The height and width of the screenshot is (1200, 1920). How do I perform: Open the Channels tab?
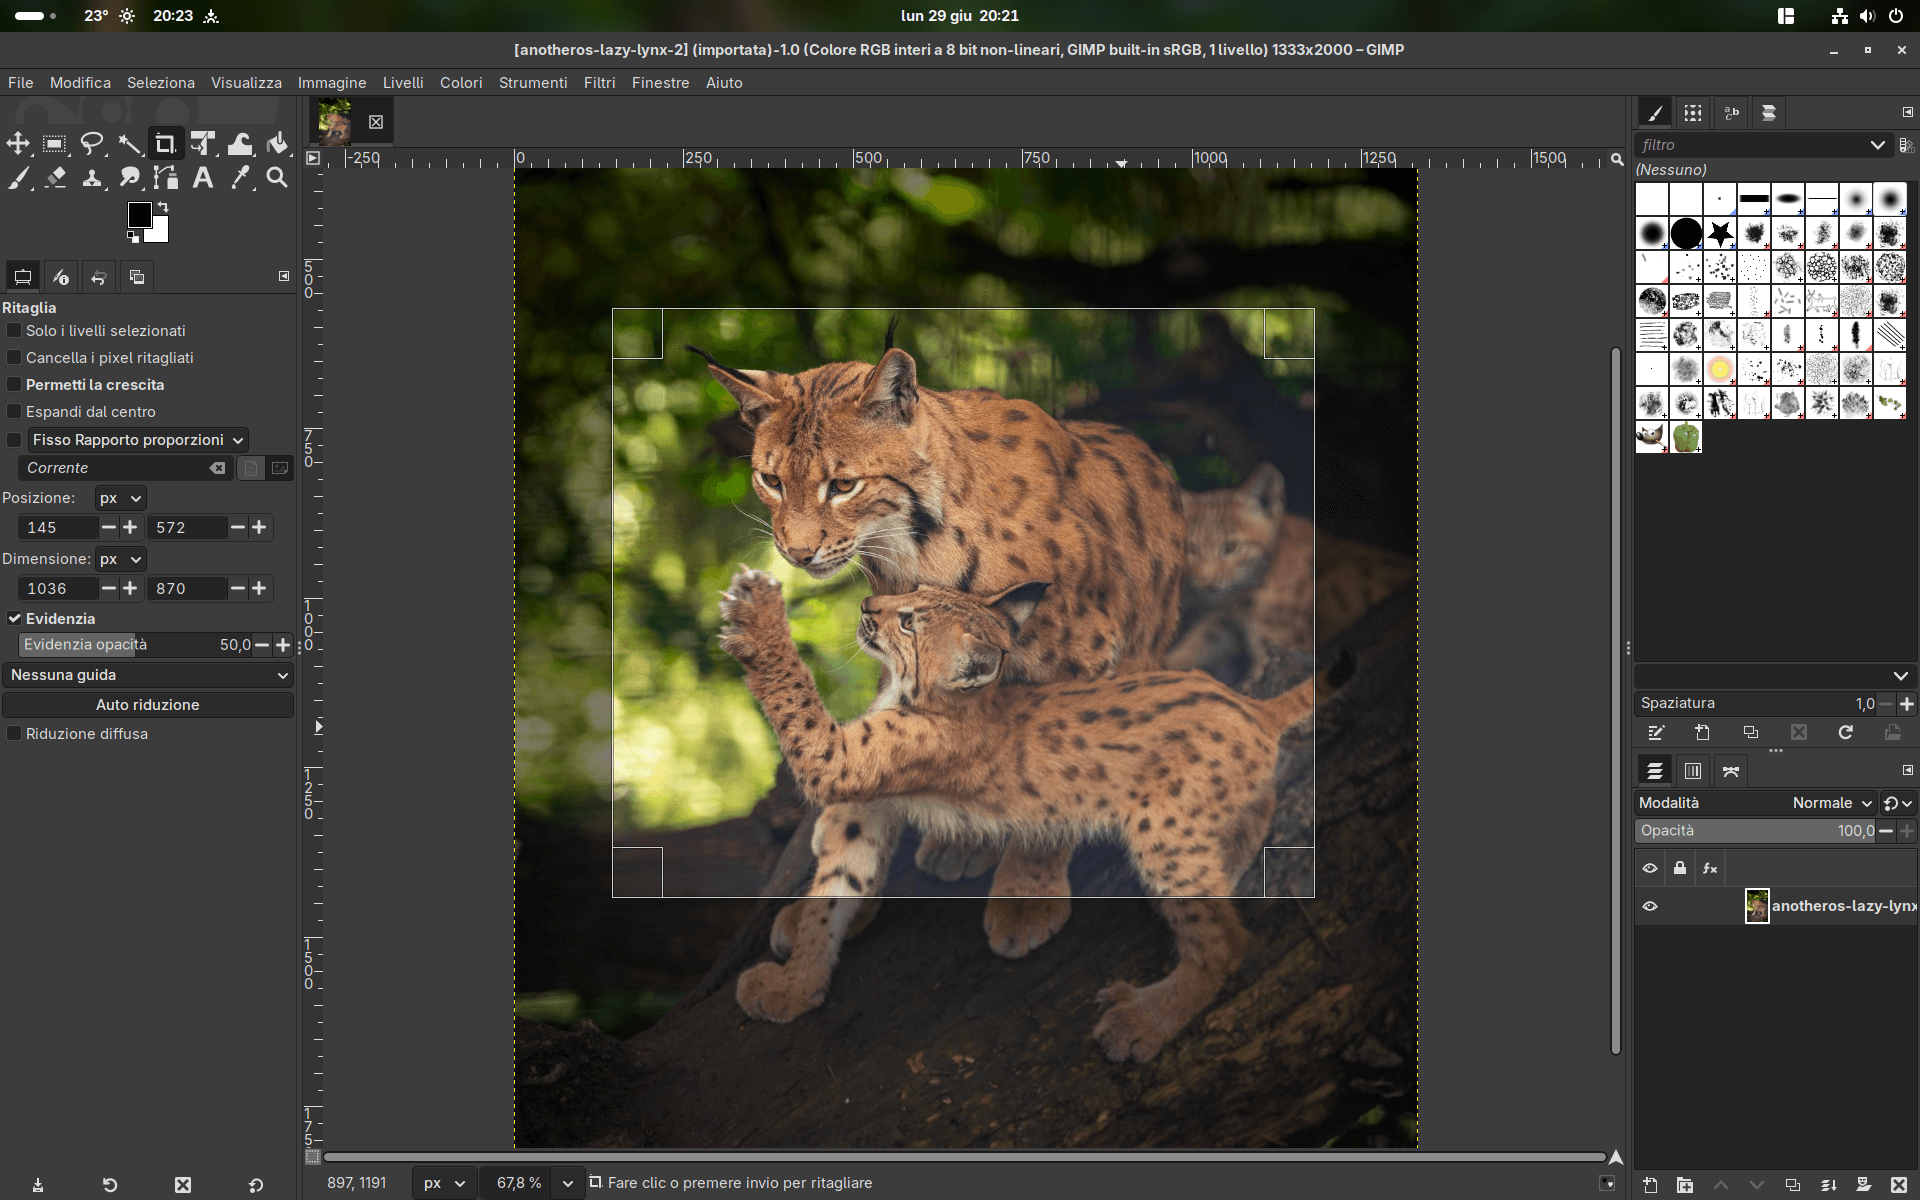click(1693, 771)
